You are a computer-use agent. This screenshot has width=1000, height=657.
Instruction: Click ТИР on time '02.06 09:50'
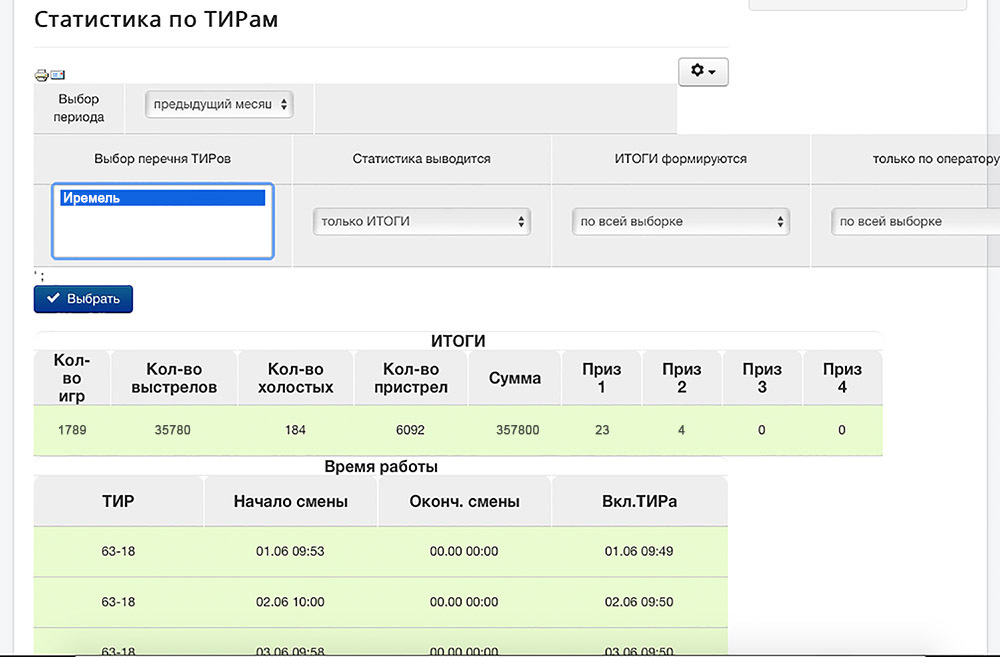click(x=639, y=602)
